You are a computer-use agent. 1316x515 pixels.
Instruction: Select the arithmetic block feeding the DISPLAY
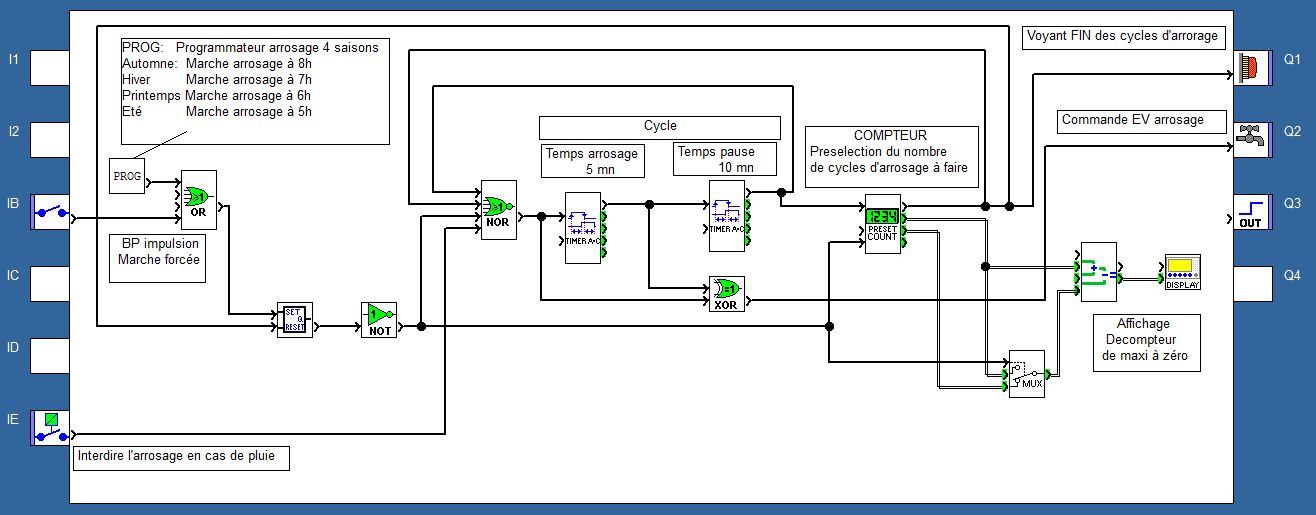1098,272
